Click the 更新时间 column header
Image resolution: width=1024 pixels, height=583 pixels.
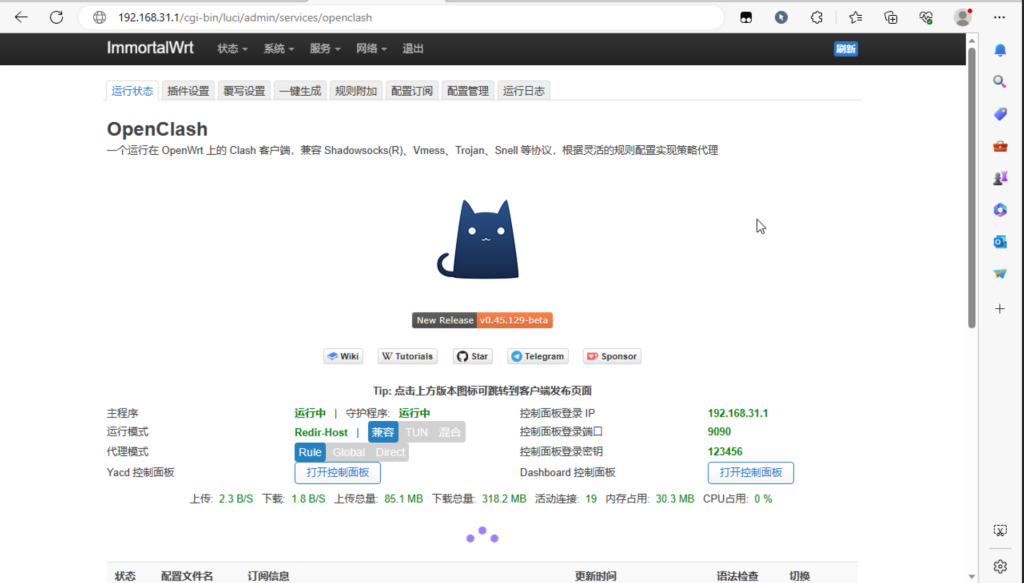[x=595, y=576]
